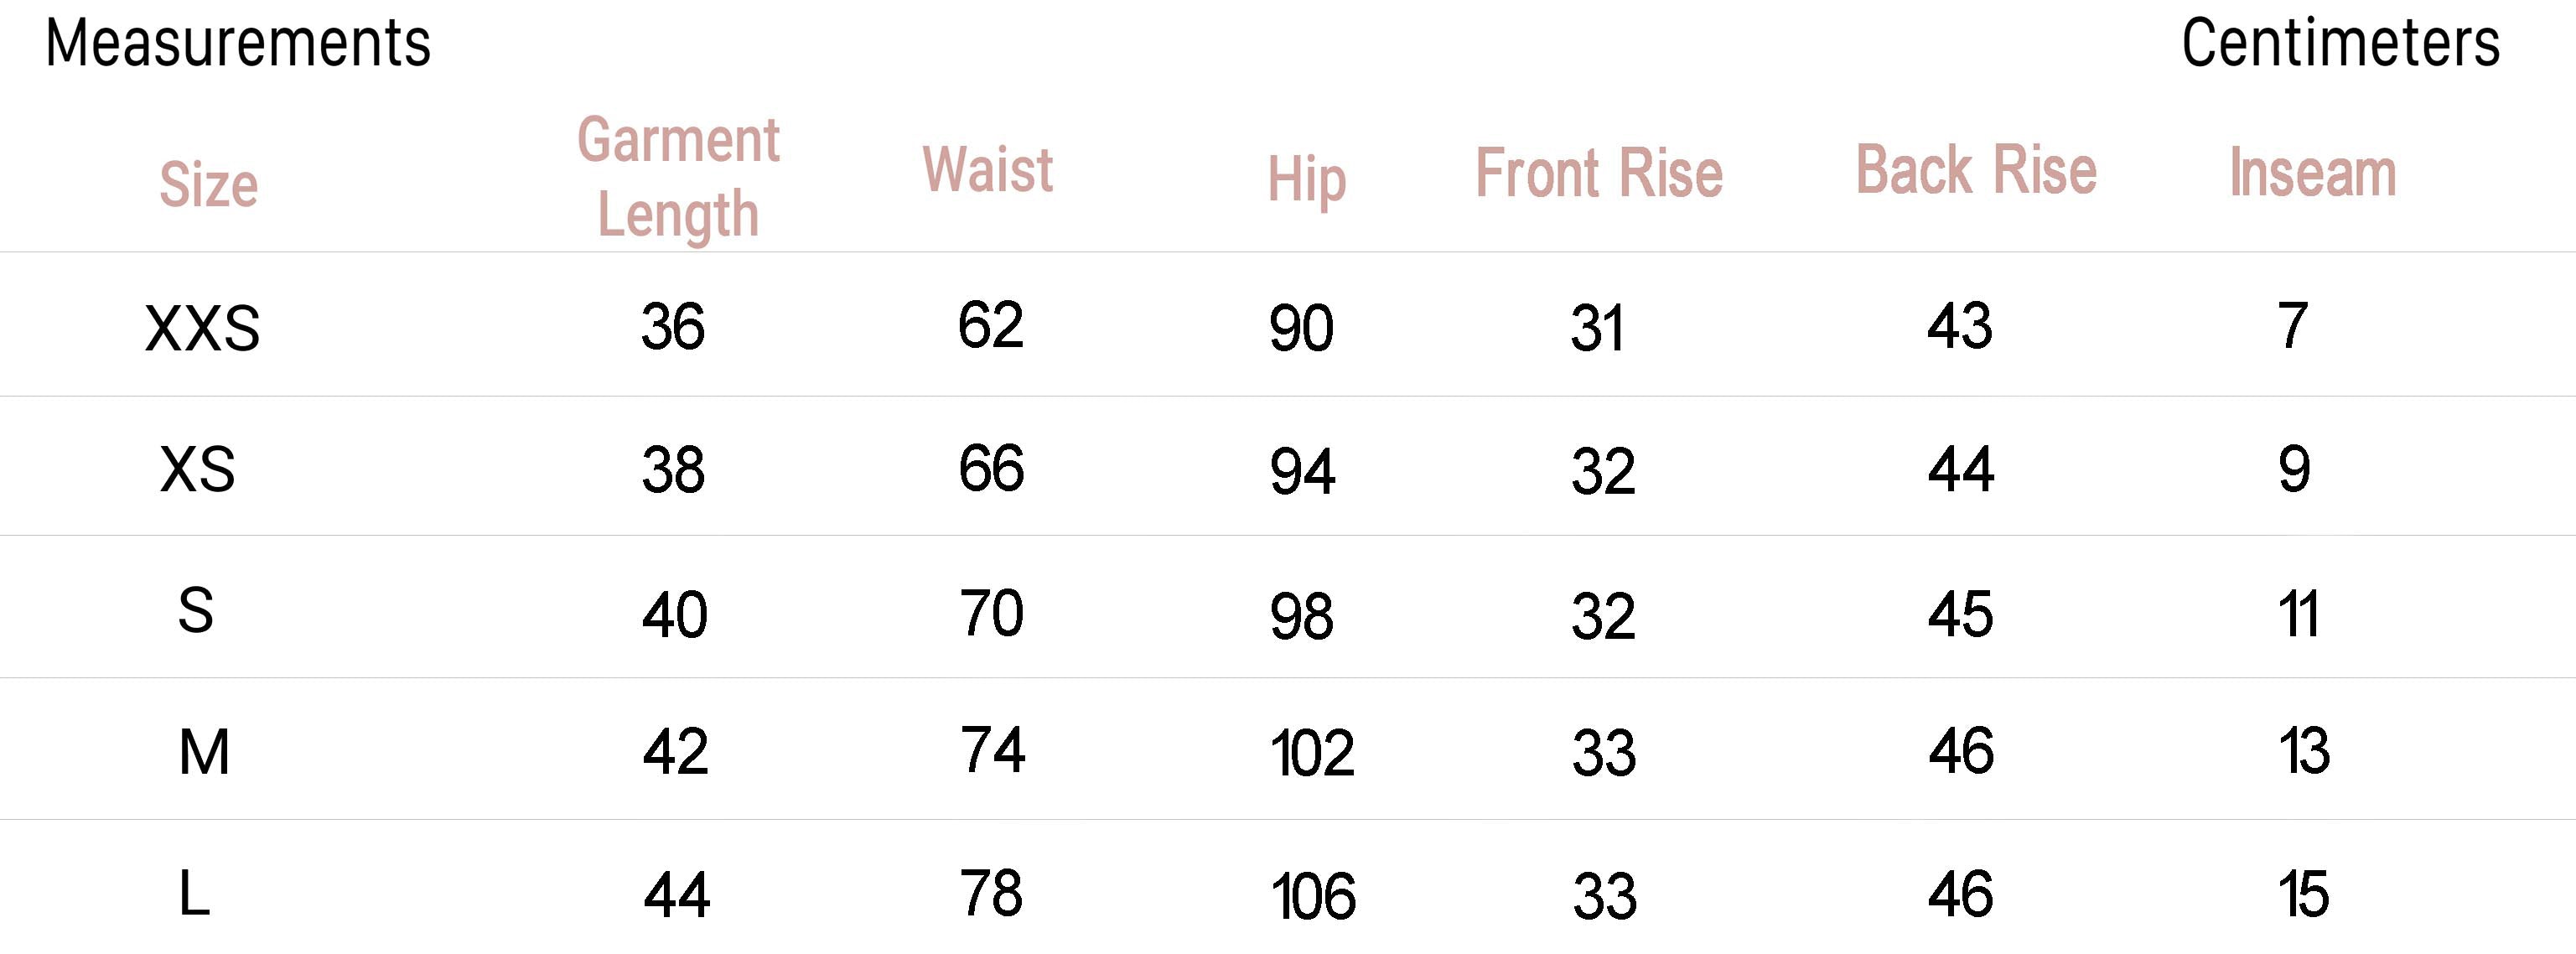Click the Waist column header
Screen dimensions: 2576x954
coord(987,170)
